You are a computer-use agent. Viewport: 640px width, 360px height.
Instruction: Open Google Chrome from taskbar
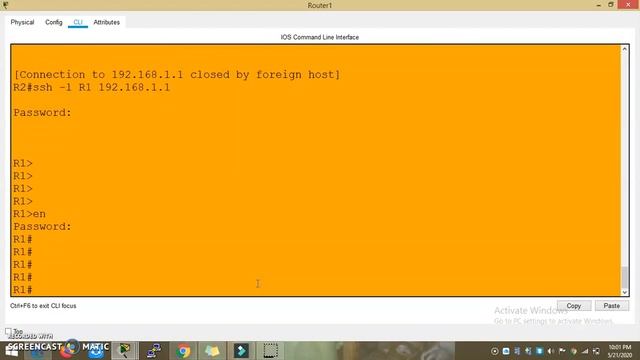[183, 351]
